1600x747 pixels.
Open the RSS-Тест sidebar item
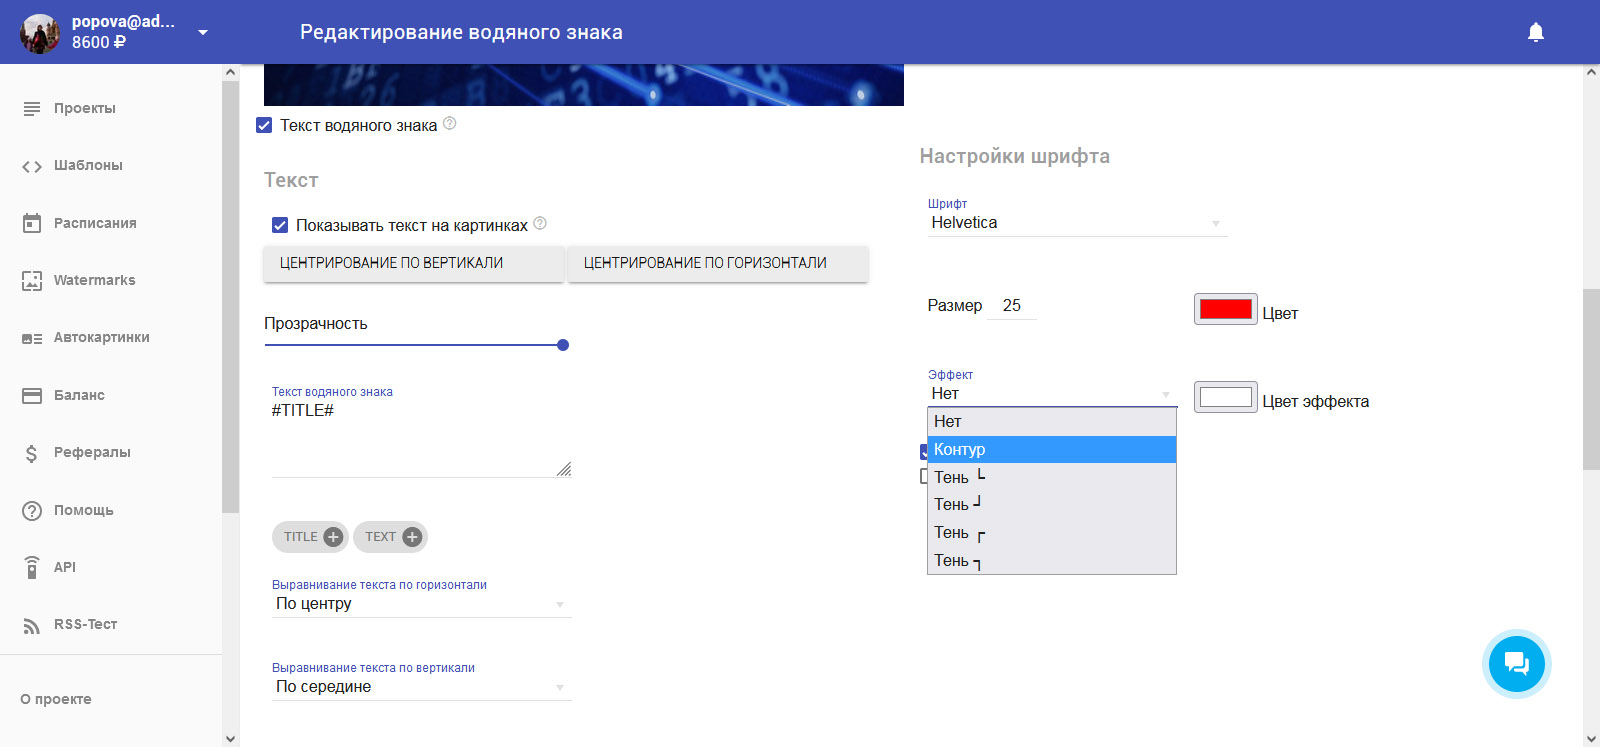[x=85, y=624]
